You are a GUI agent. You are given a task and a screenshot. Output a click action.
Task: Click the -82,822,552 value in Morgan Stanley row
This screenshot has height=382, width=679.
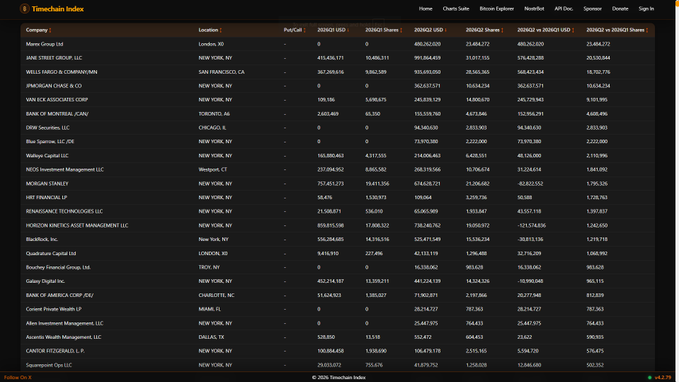click(530, 184)
